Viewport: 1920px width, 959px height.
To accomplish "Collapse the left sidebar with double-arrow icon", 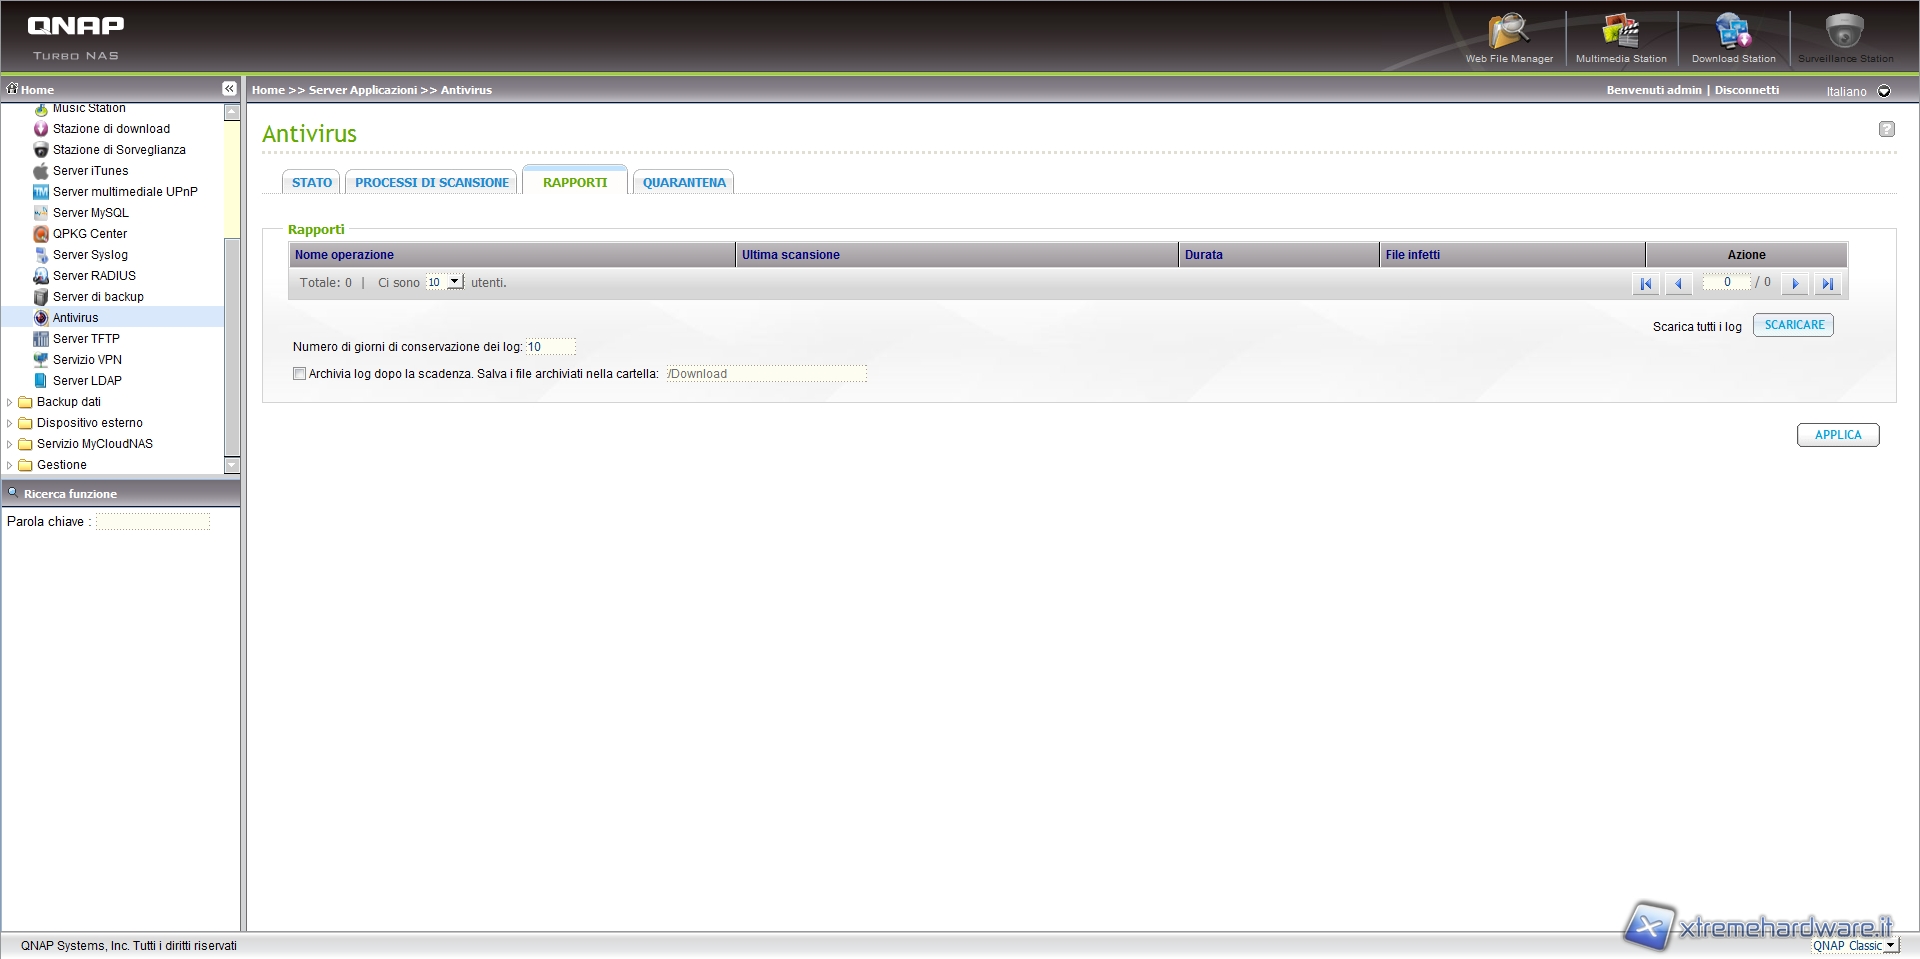I will (229, 89).
